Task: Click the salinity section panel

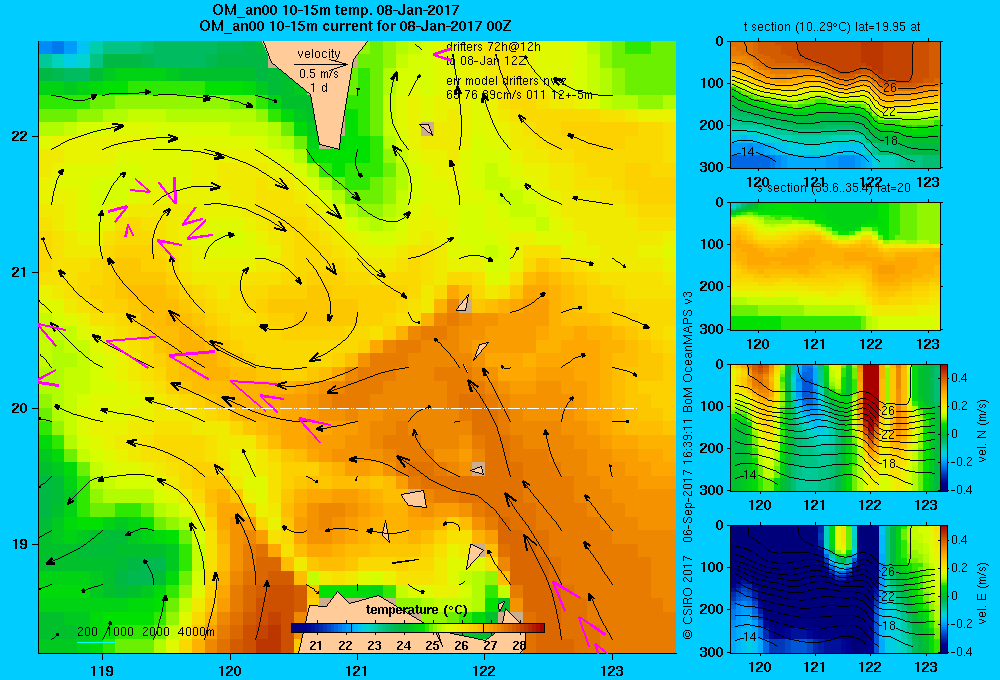Action: coord(835,266)
